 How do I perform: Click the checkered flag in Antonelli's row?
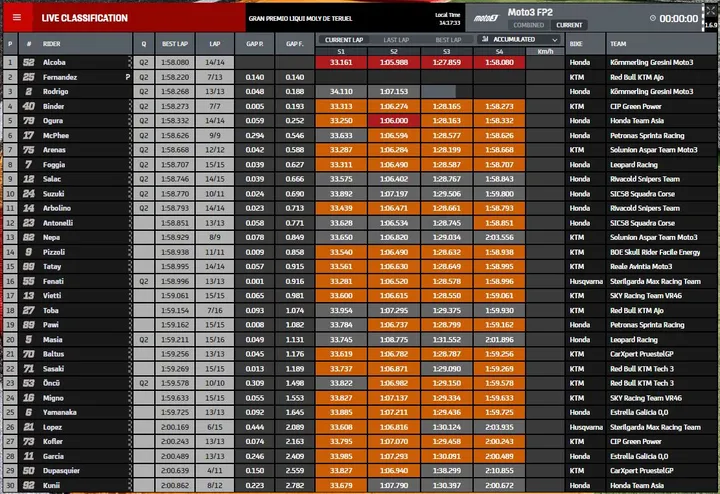(x=130, y=223)
